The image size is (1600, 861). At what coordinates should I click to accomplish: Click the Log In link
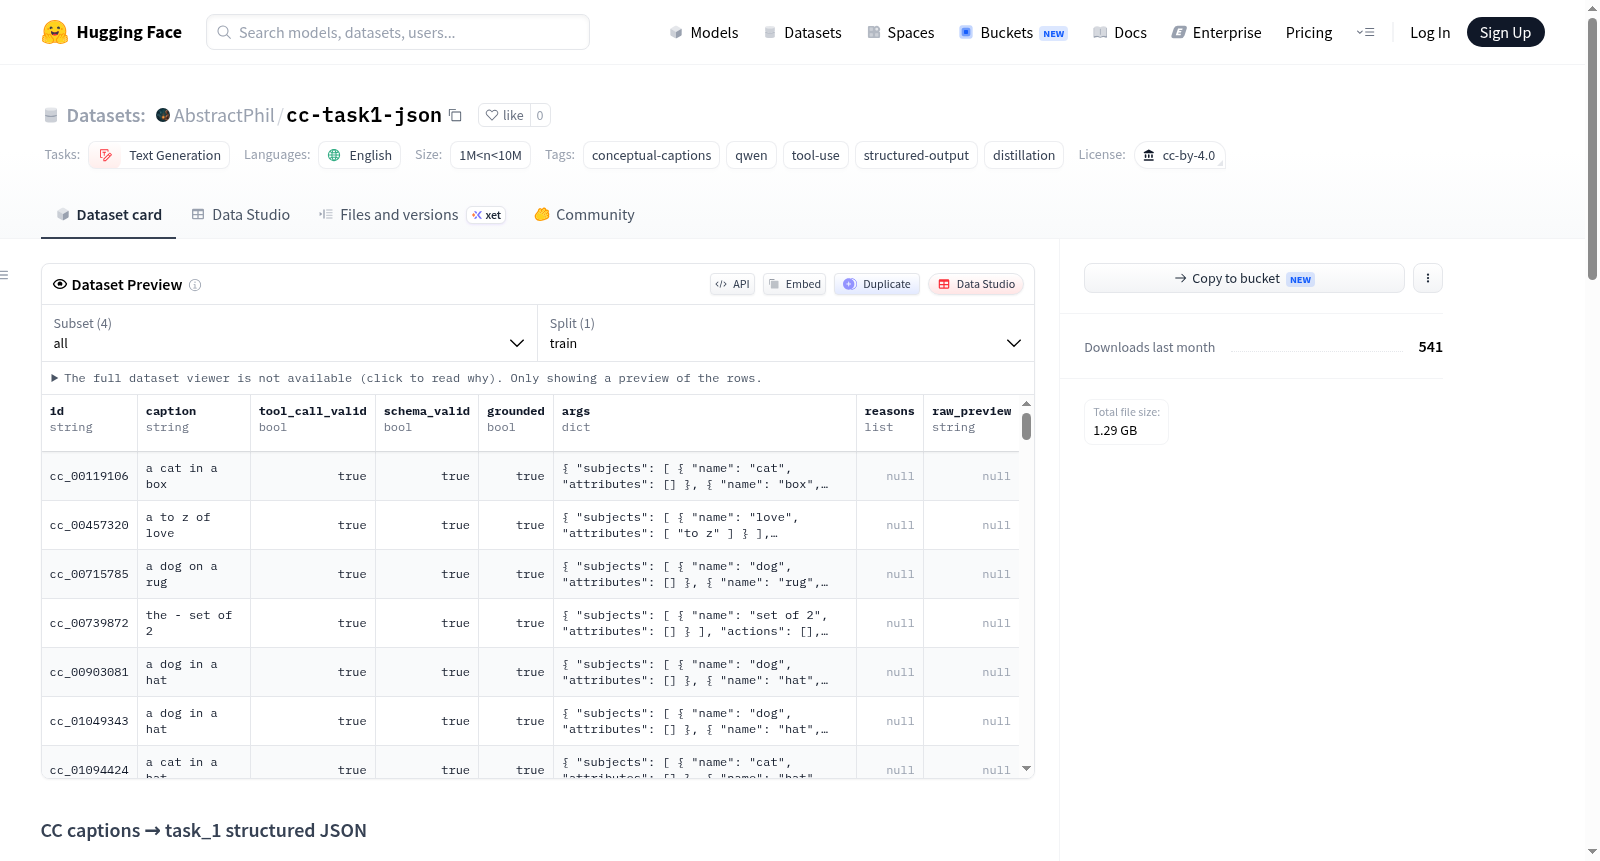pyautogui.click(x=1430, y=32)
